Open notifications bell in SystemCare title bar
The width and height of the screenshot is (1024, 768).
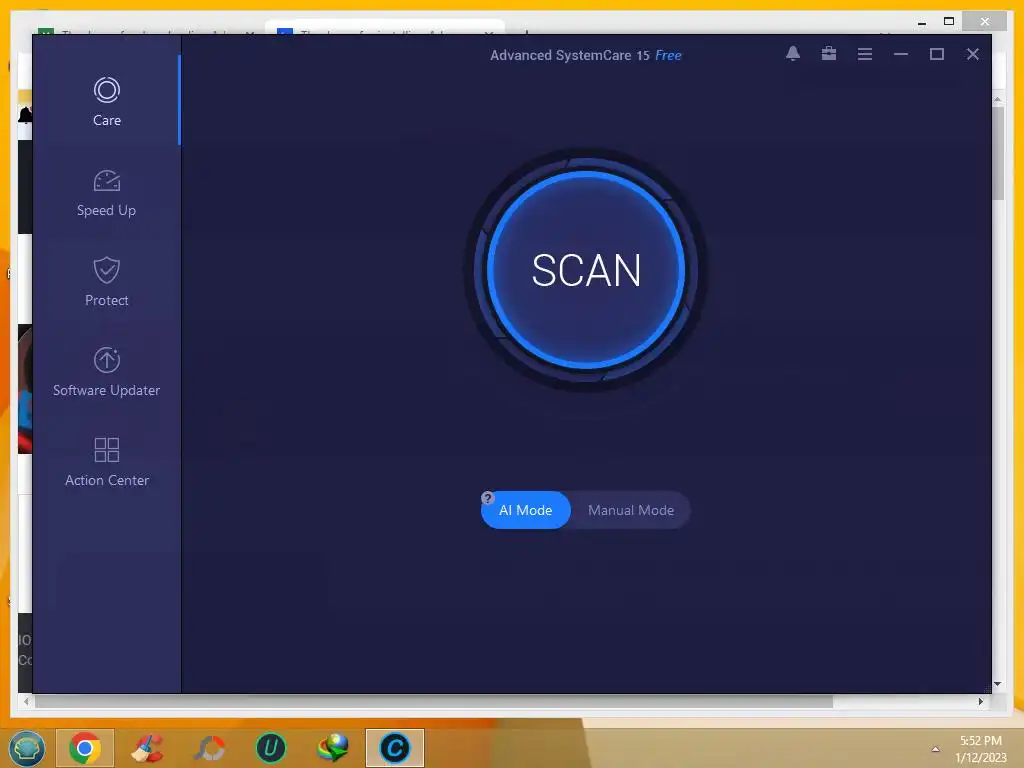[793, 54]
